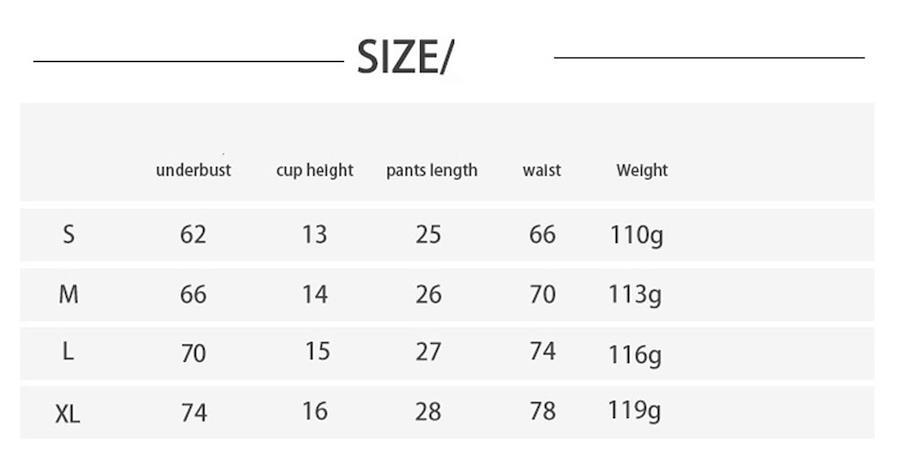The image size is (900, 450).
Task: Click the L size row label
Action: [x=68, y=352]
